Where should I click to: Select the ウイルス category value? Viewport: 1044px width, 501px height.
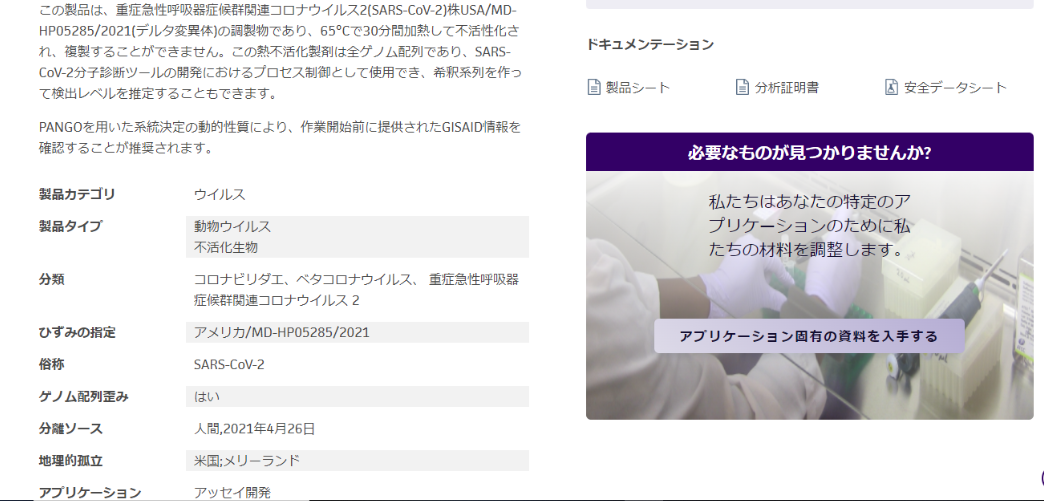coord(220,195)
